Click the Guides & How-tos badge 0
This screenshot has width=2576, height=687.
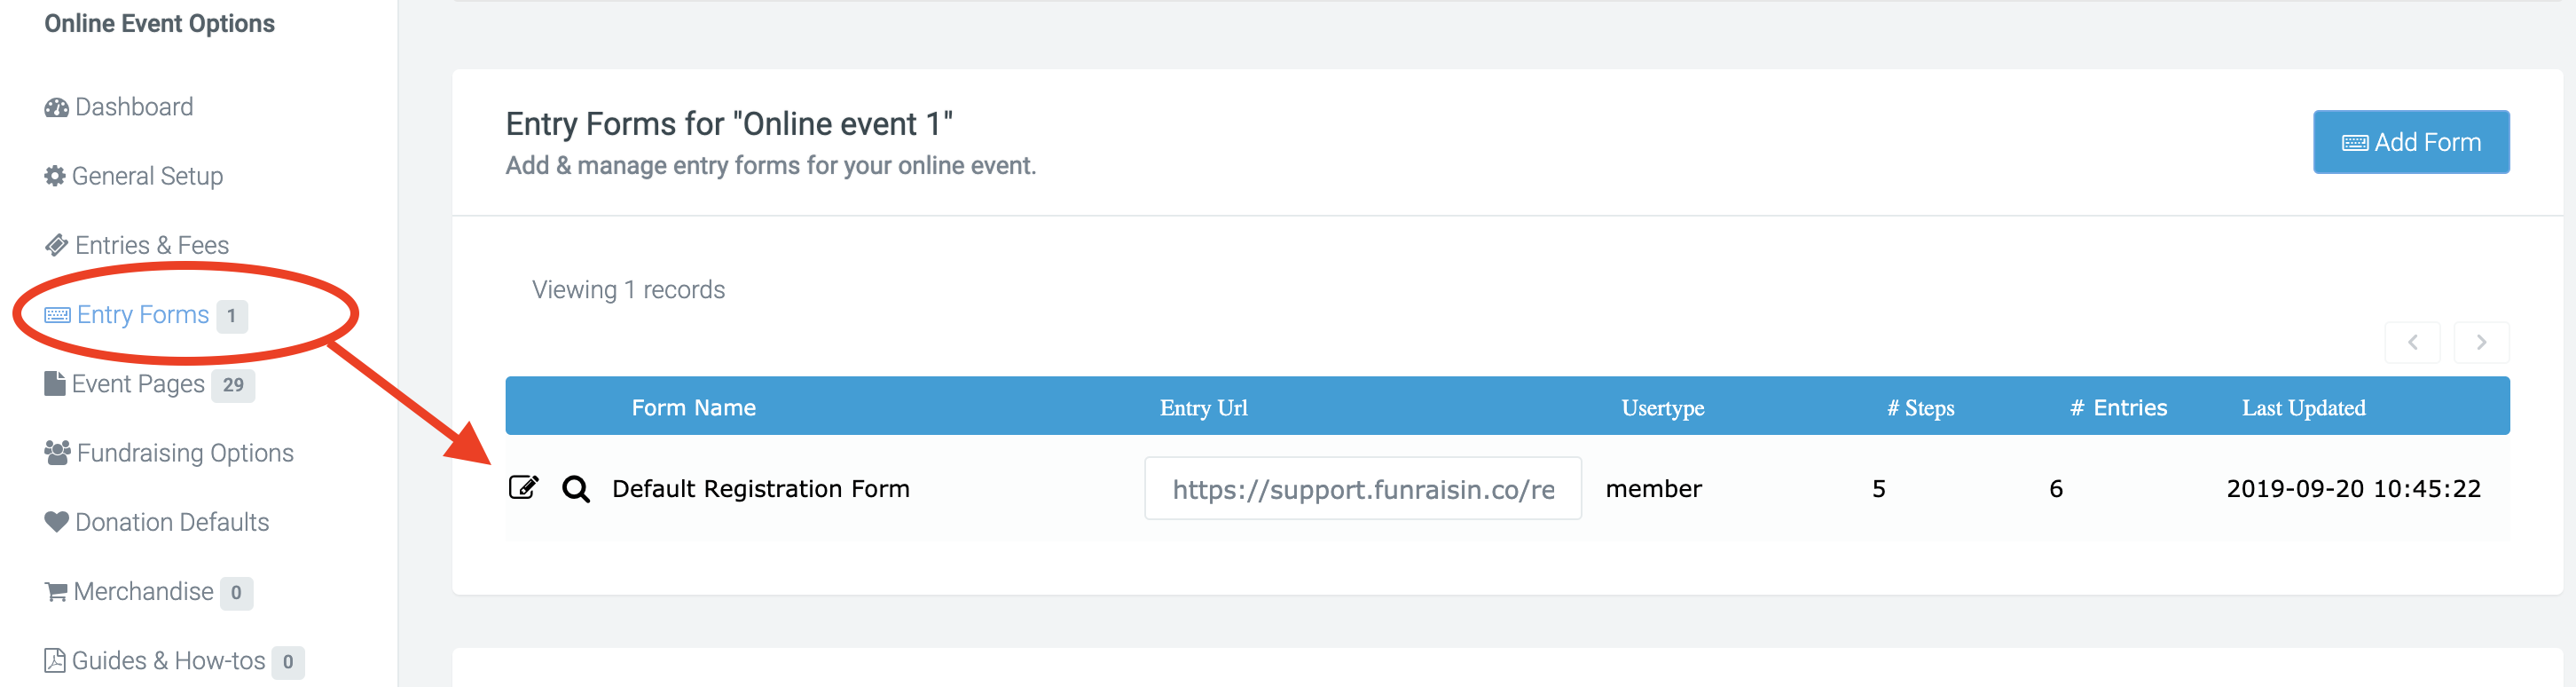[288, 662]
